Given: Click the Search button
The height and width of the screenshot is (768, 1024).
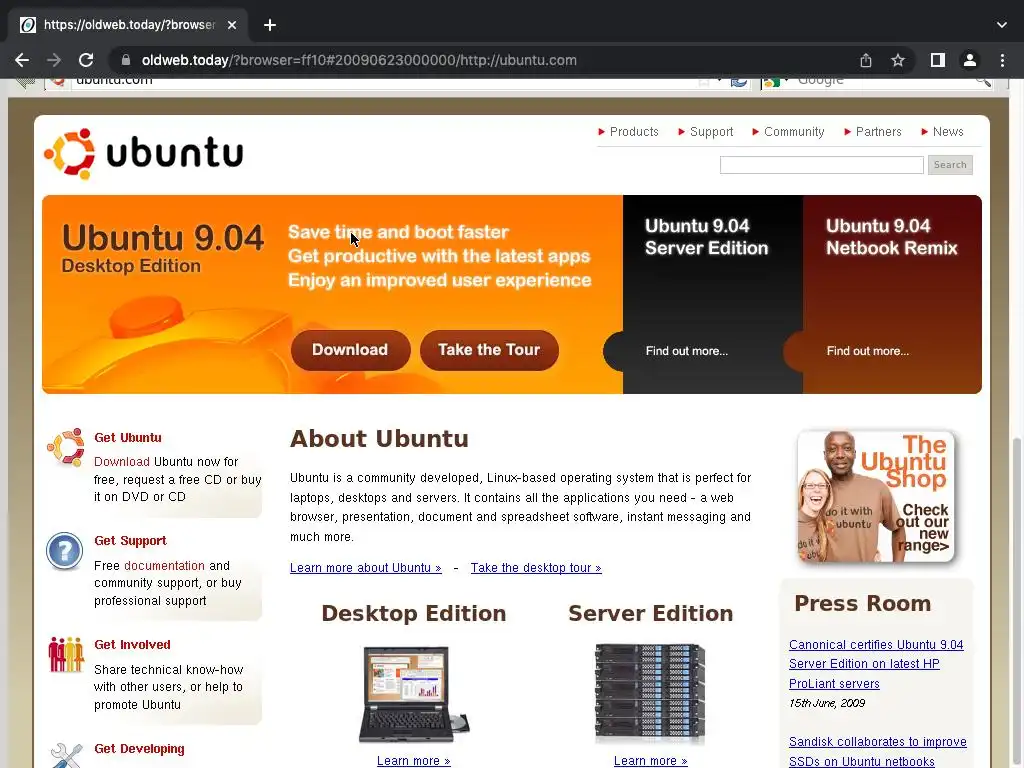Looking at the screenshot, I should 950,165.
